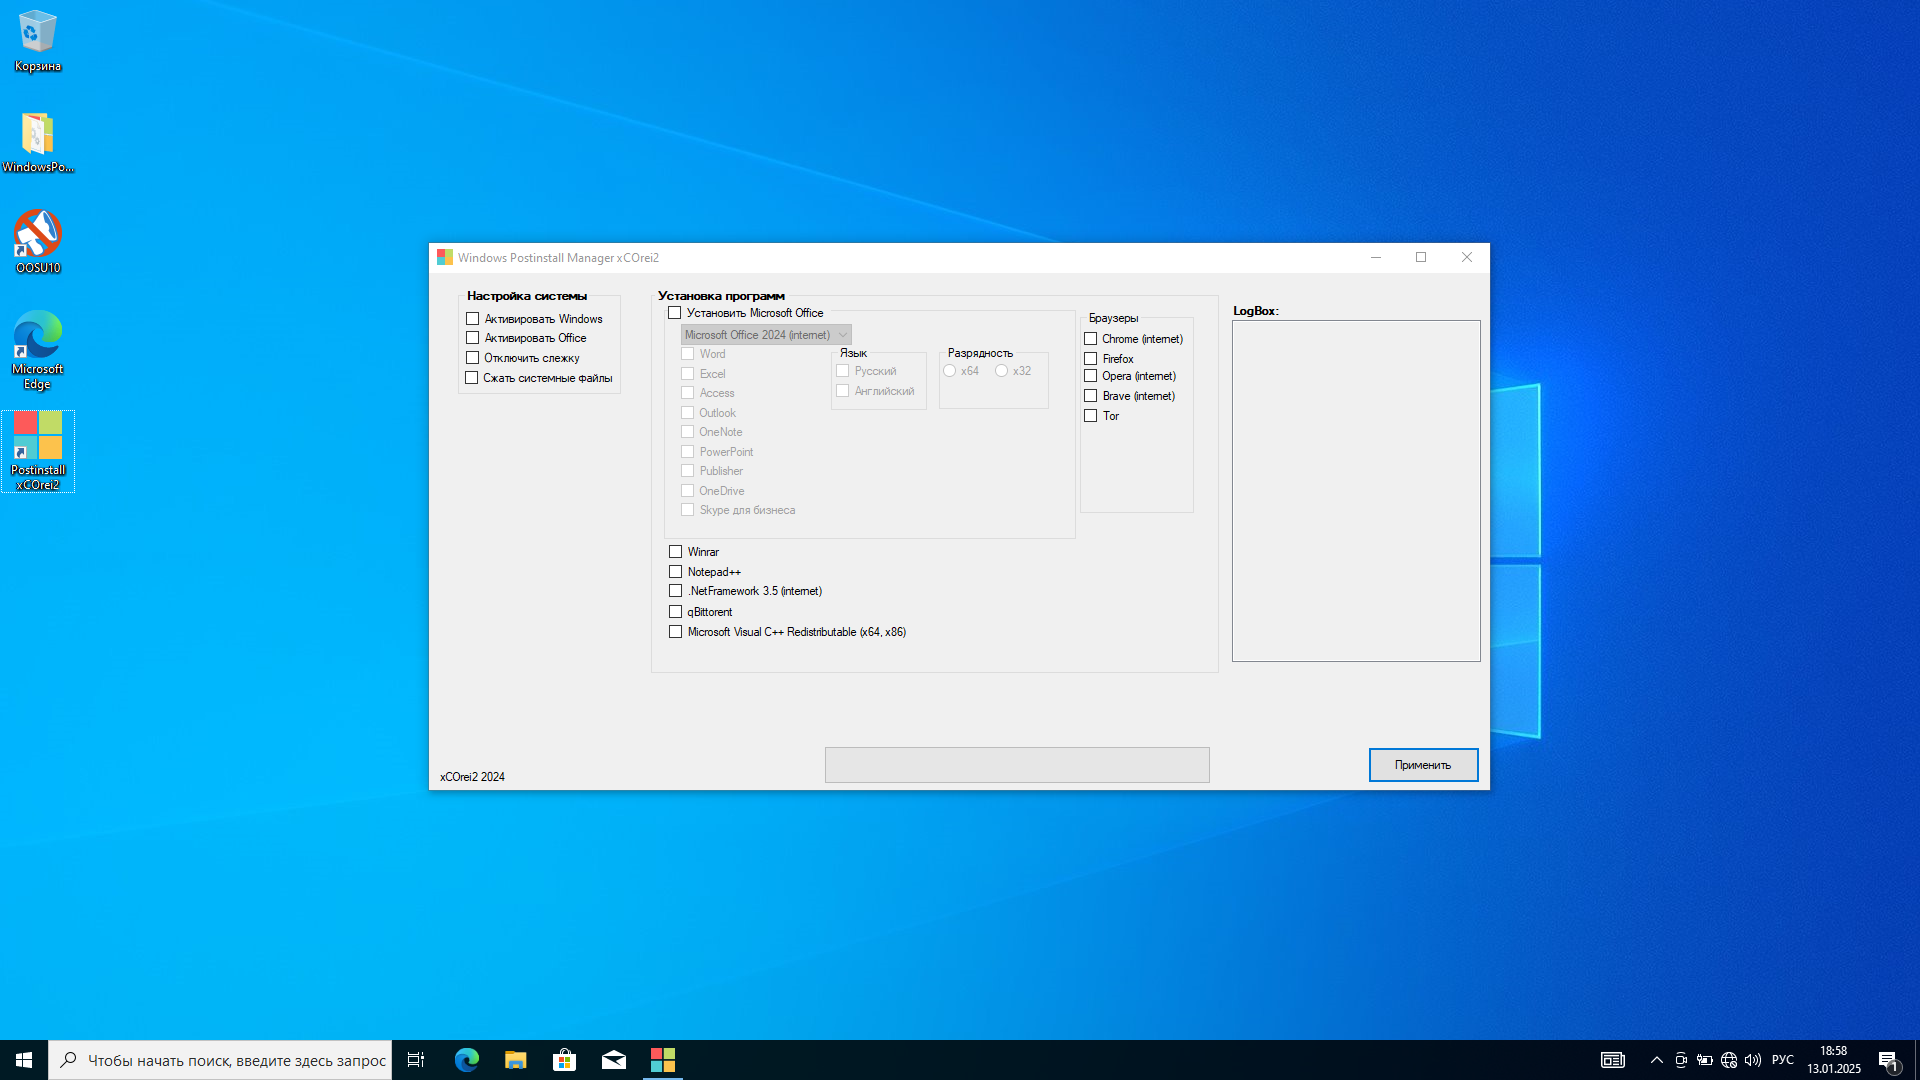Check .NetFramework 3.5 (internet) option

676,591
